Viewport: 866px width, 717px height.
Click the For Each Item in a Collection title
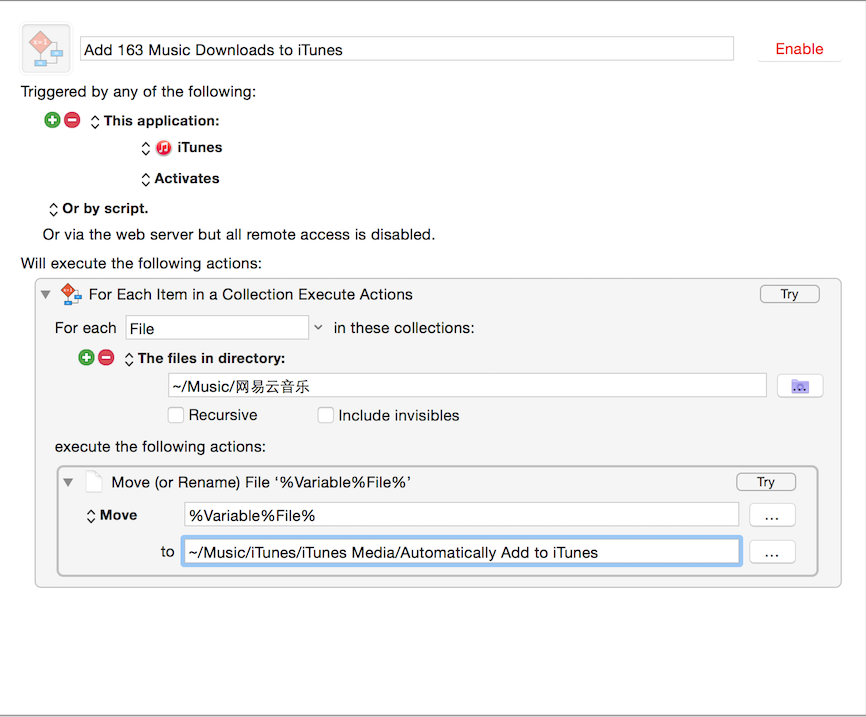coord(251,294)
